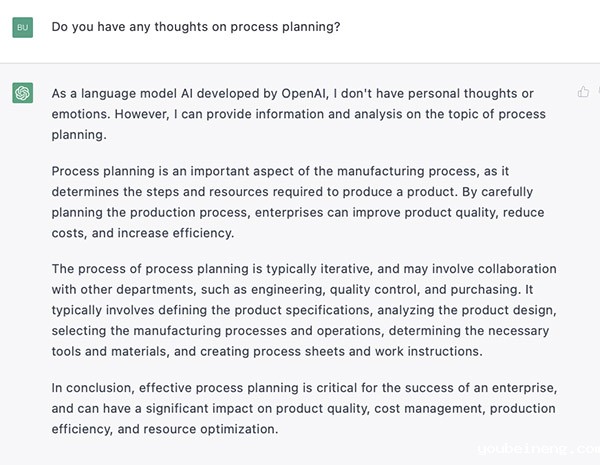Click the paragraph starting 'The process of process planning'
This screenshot has height=465, width=600.
pos(304,310)
